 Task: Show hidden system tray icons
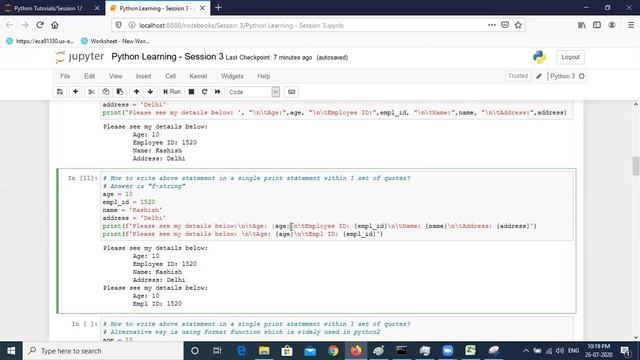pyautogui.click(x=526, y=351)
